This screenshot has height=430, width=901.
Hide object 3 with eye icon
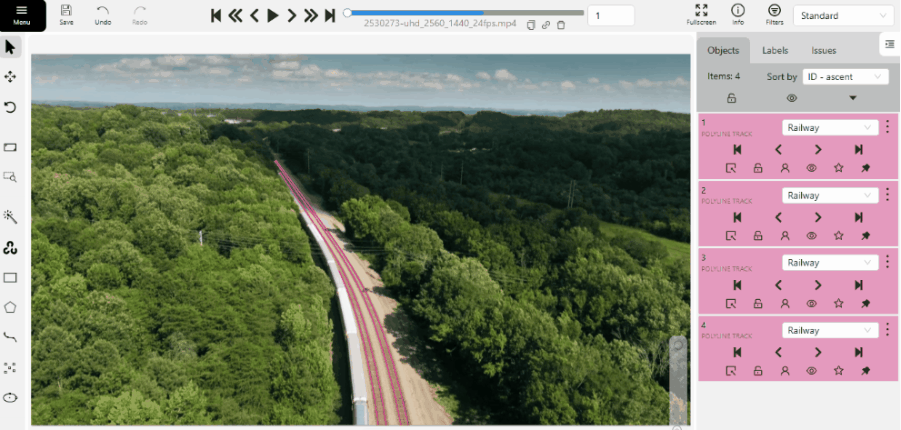(811, 304)
